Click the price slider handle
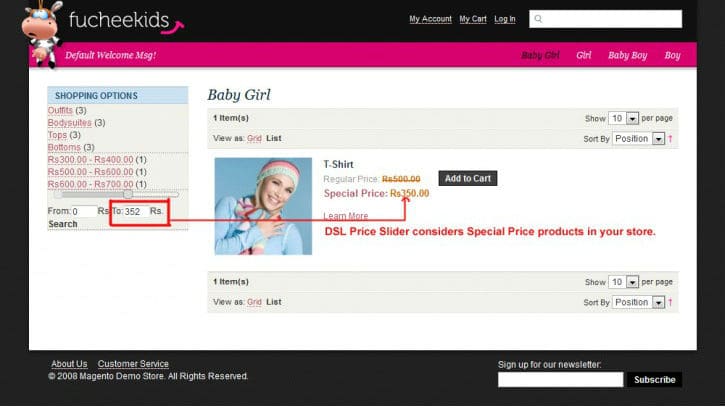The width and height of the screenshot is (725, 409). [128, 195]
